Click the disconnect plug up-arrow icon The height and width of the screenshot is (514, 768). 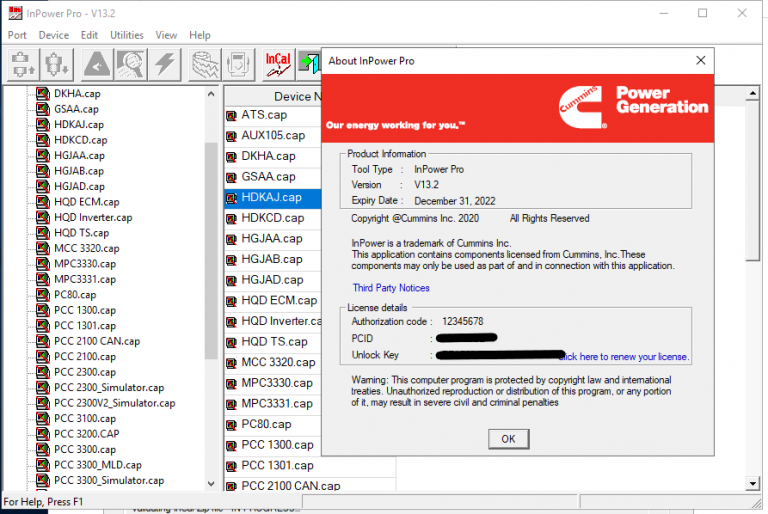[x=23, y=64]
